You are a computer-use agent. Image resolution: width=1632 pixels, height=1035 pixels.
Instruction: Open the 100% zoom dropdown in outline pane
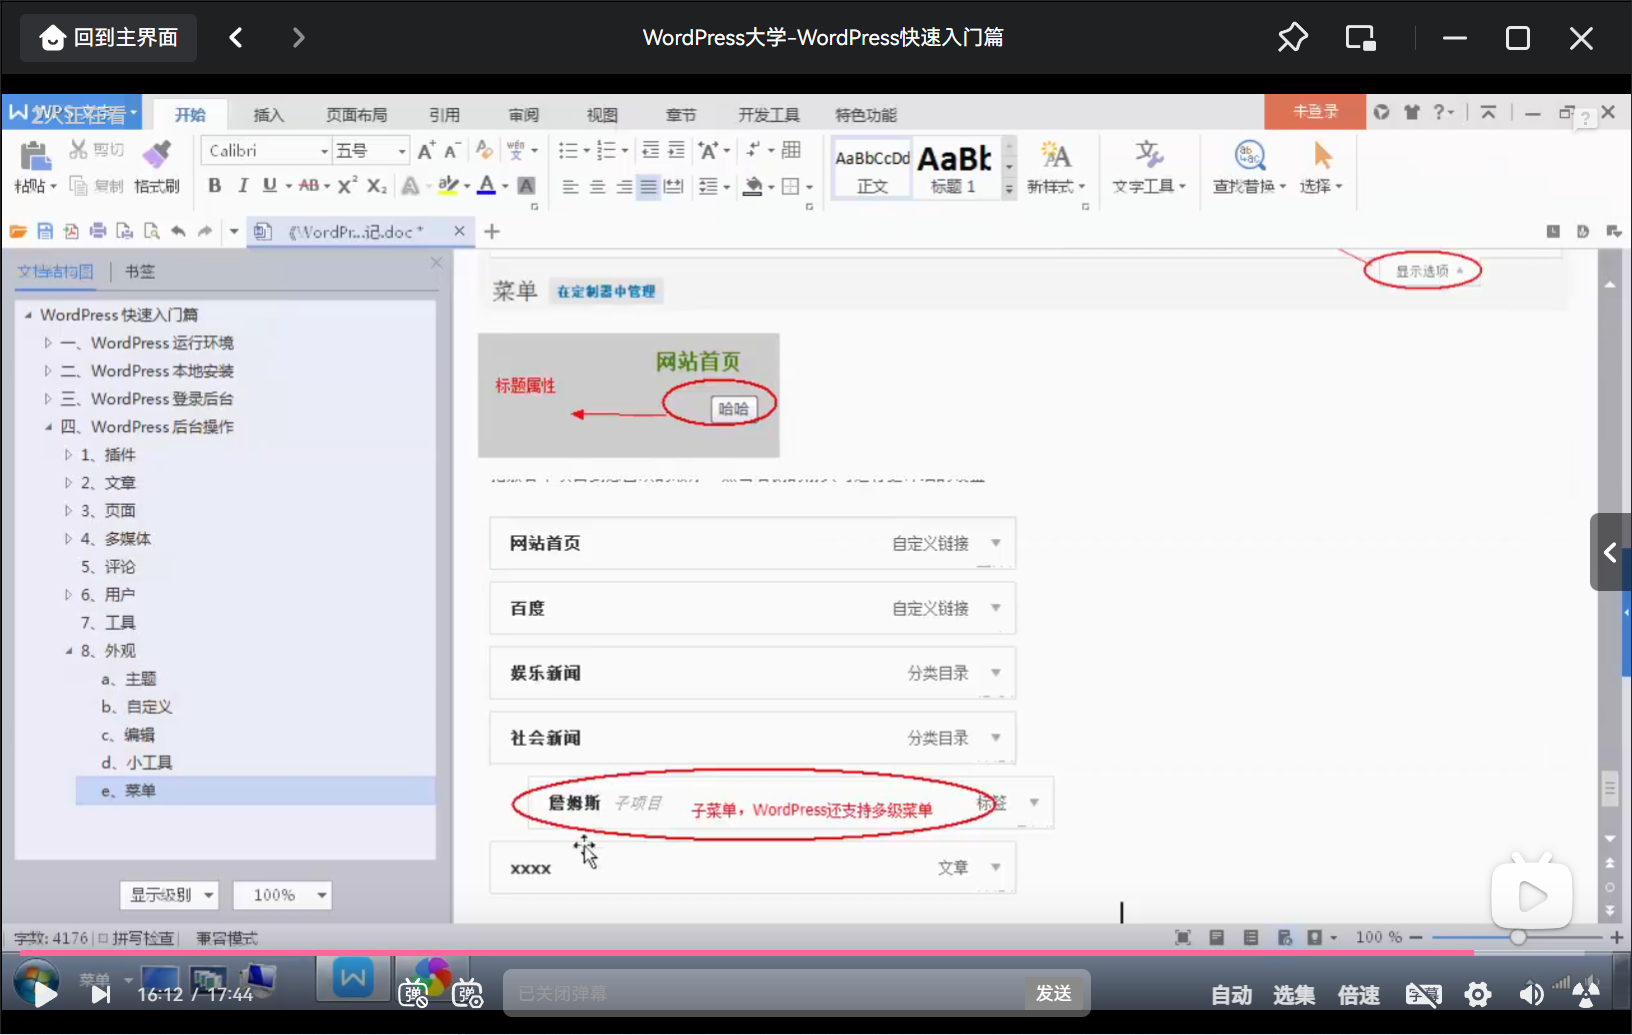[x=282, y=895]
